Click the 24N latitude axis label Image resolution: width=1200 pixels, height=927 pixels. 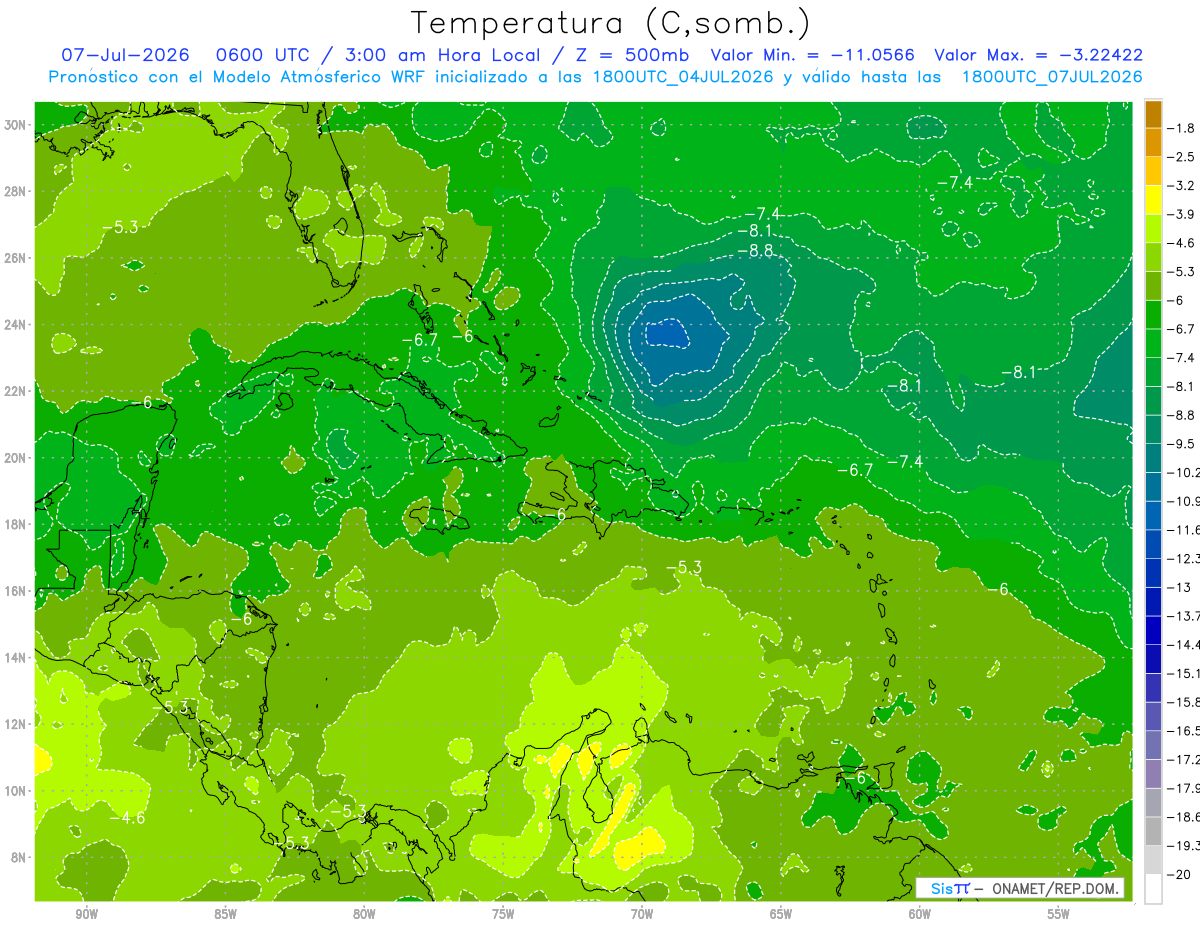coord(15,325)
